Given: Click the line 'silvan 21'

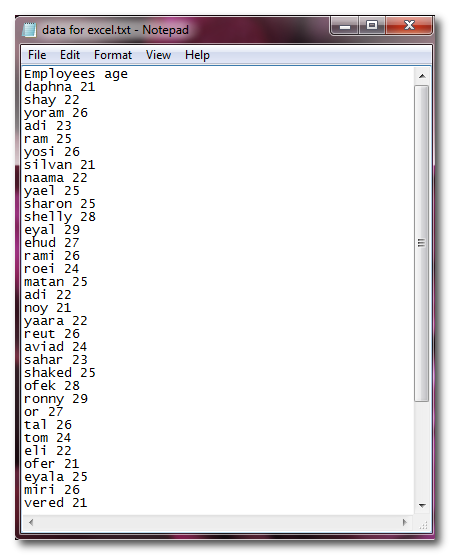Looking at the screenshot, I should (59, 165).
